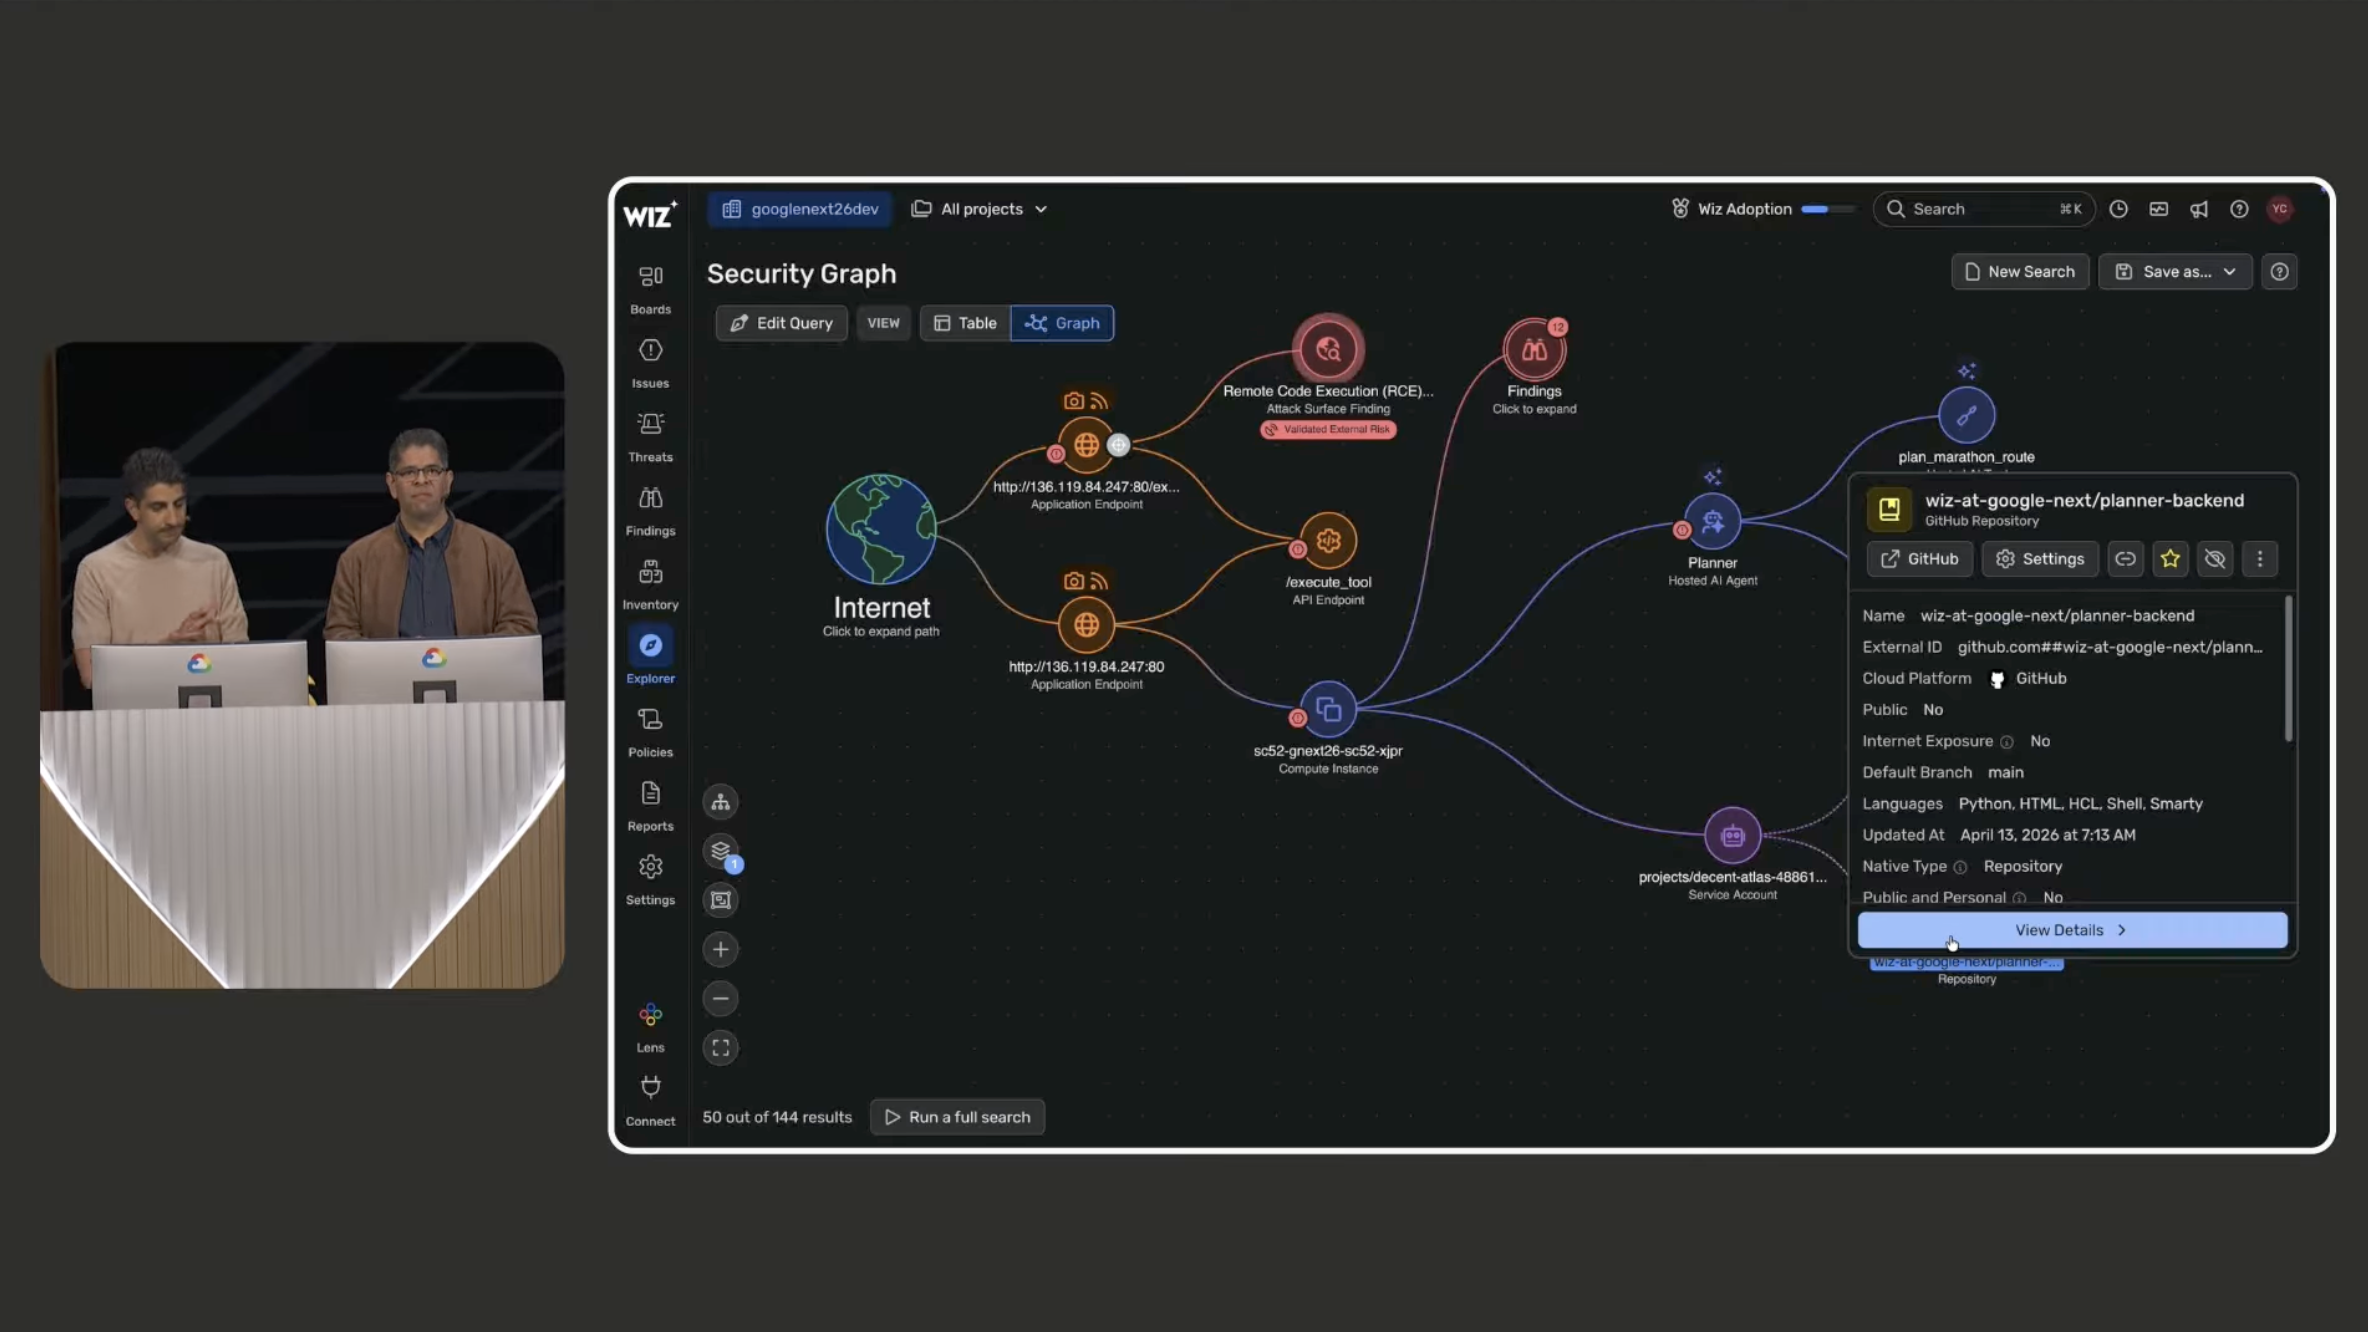Toggle the graph layers icon with badge
2368x1332 pixels.
(721, 851)
